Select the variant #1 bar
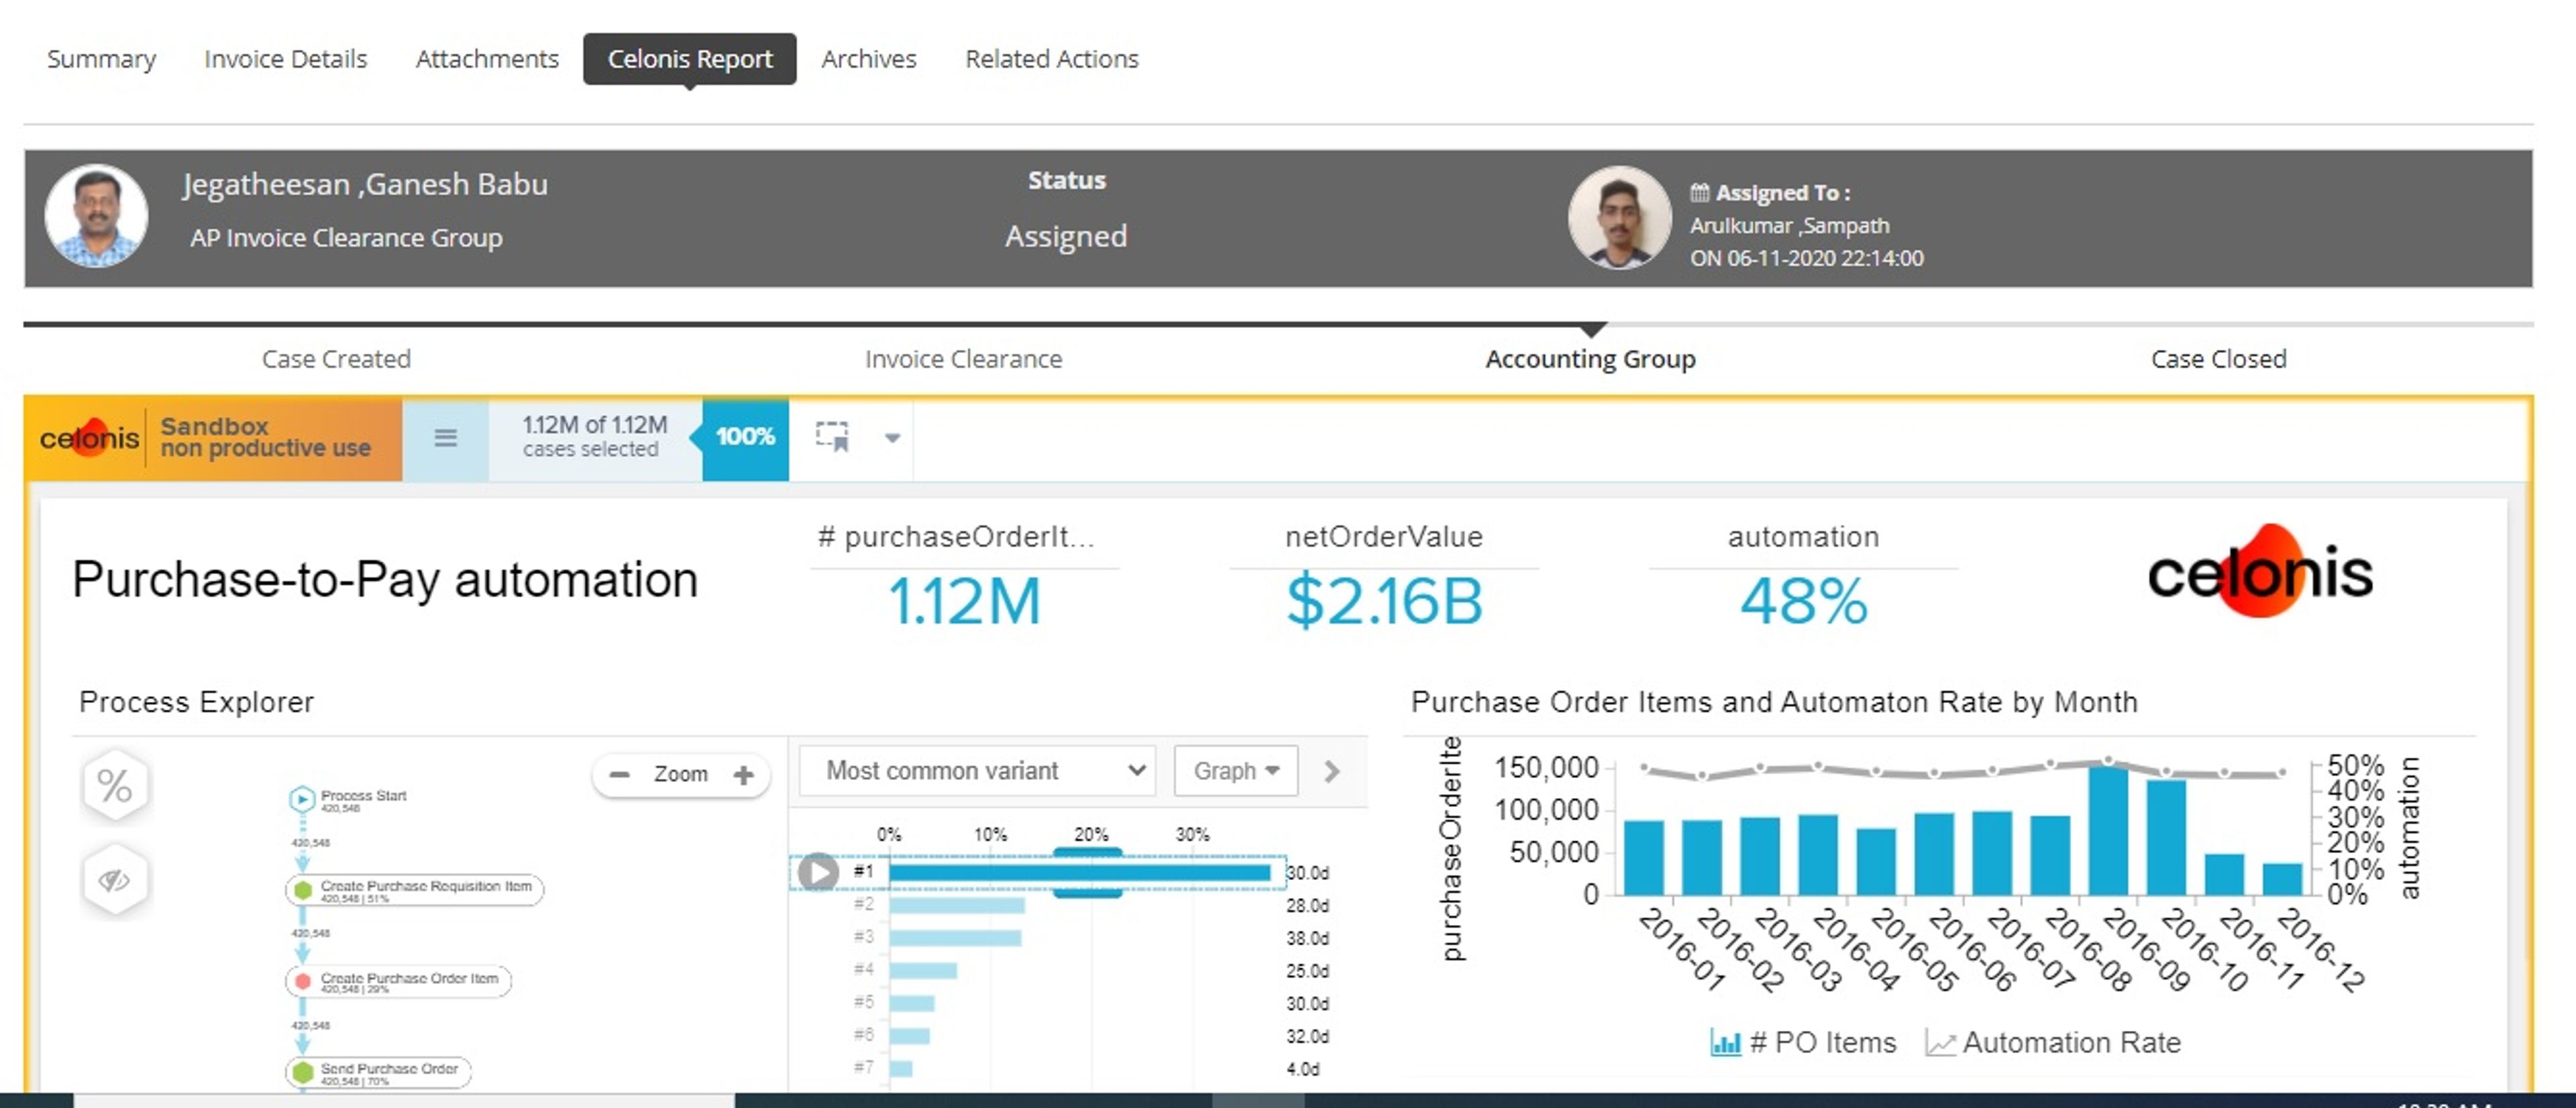The width and height of the screenshot is (2576, 1108). (x=1079, y=872)
